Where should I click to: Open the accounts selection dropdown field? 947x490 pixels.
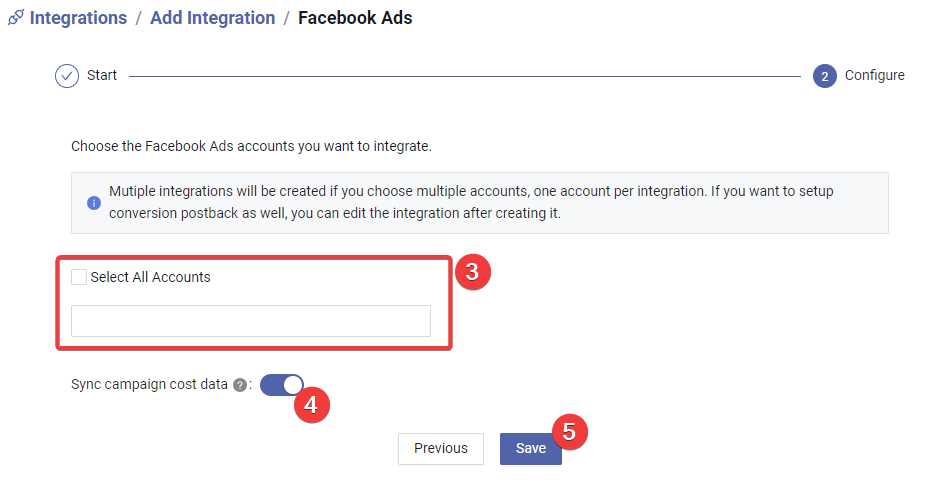[x=251, y=321]
